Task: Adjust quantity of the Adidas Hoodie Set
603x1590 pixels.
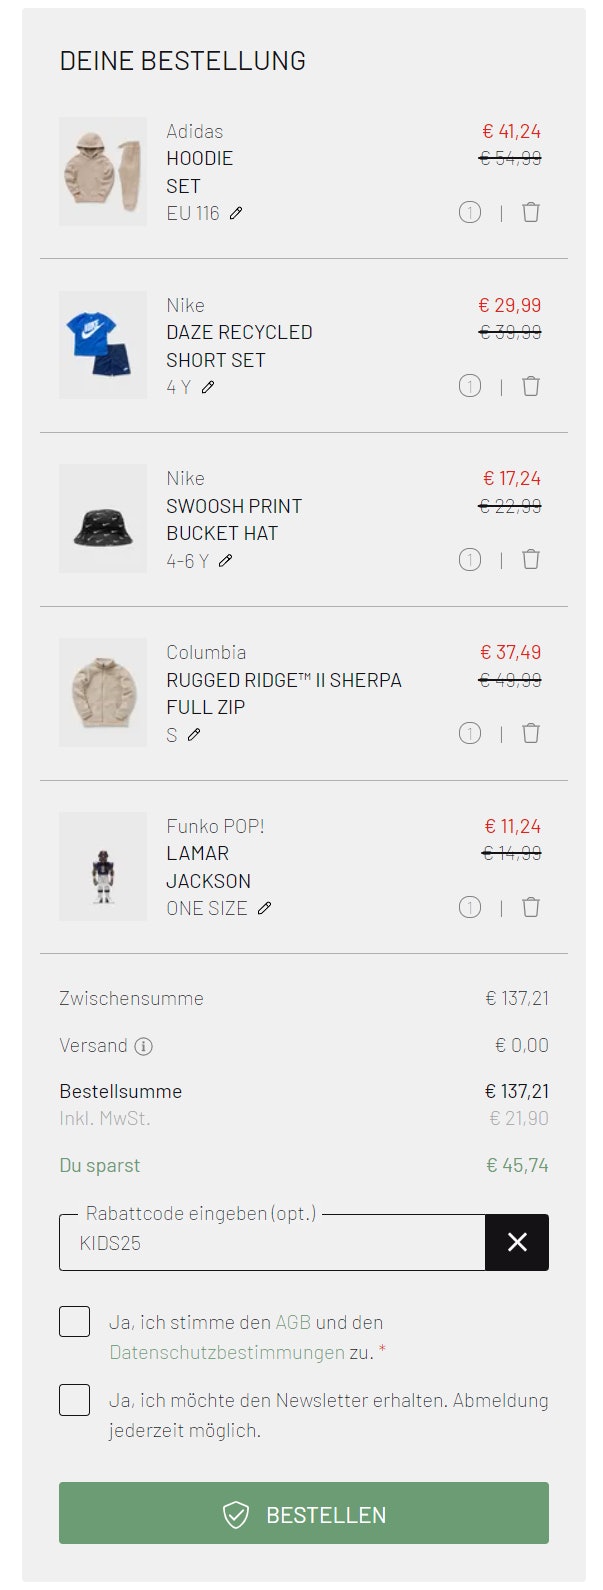Action: 470,212
